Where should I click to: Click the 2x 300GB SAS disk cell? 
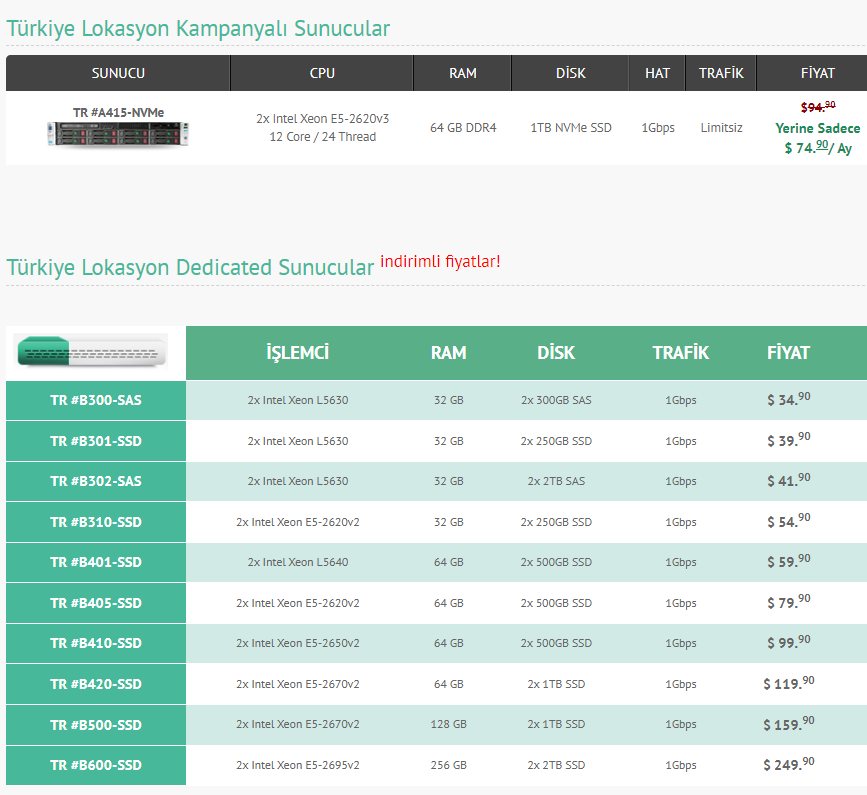click(556, 400)
